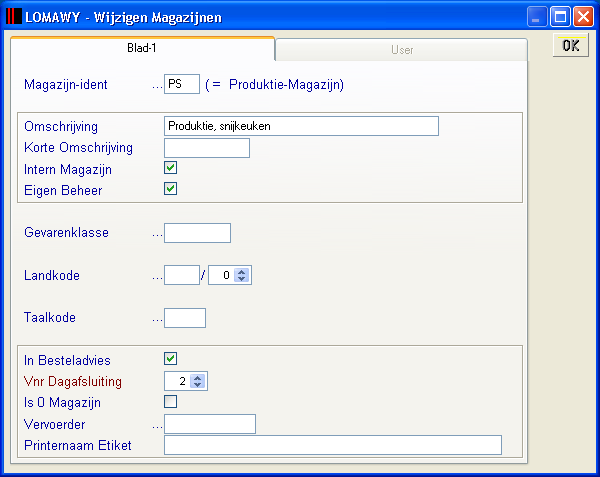Toggle In Besteladvies checkbox

tap(170, 358)
